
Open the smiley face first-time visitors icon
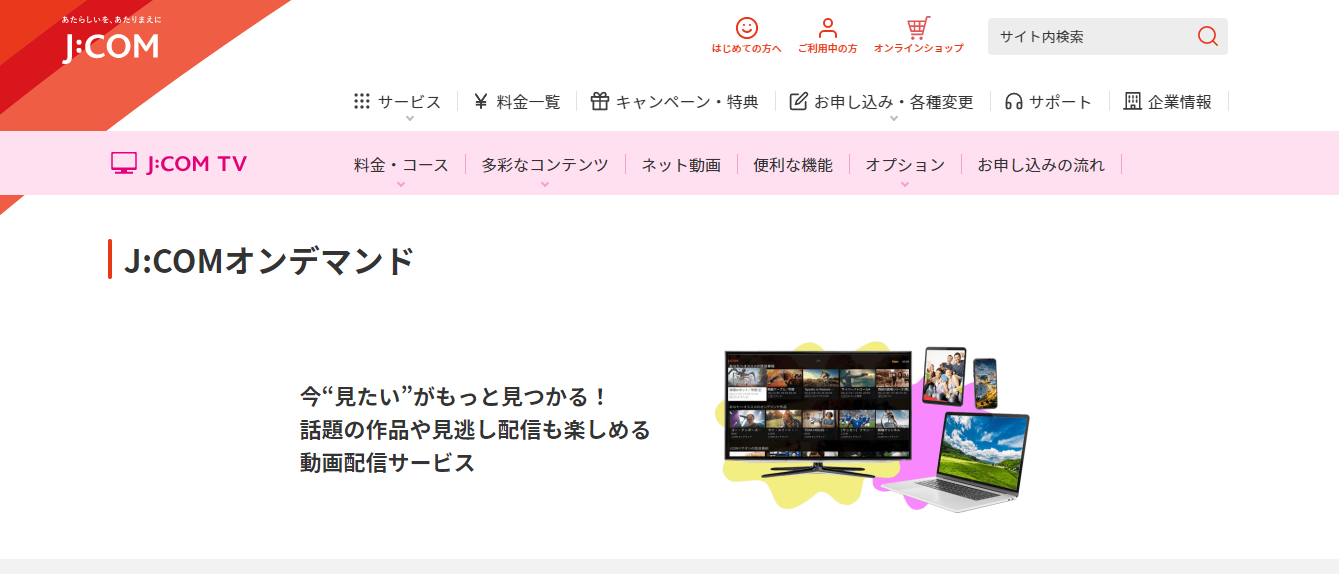click(746, 28)
